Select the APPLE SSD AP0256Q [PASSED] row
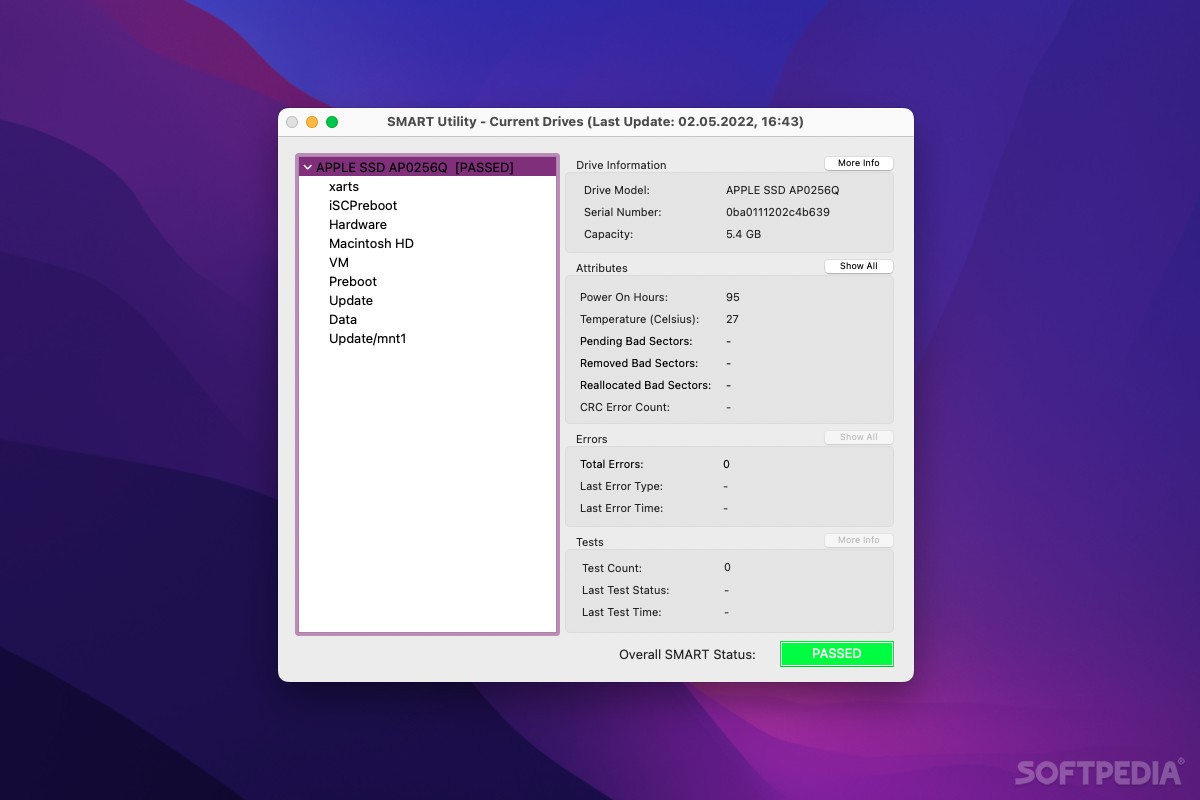The height and width of the screenshot is (800, 1200). coord(427,167)
